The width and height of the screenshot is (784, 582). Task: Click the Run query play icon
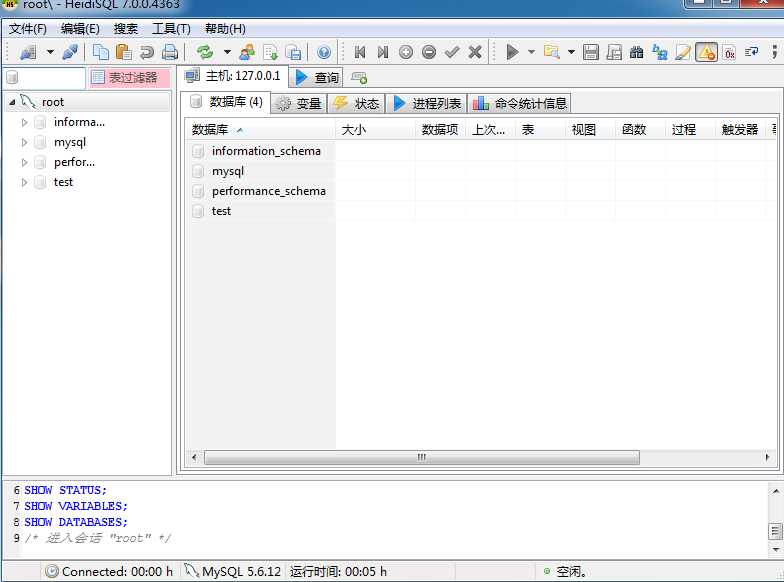[512, 52]
